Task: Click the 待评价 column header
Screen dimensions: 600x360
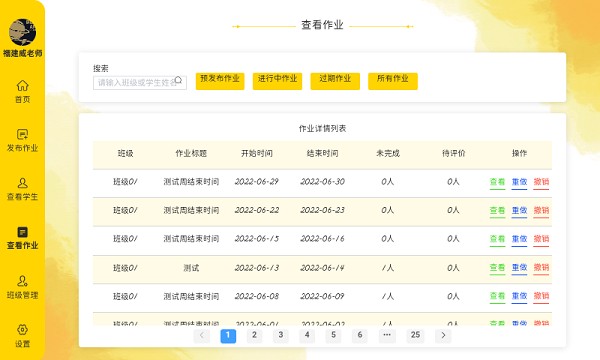Action: pos(454,153)
